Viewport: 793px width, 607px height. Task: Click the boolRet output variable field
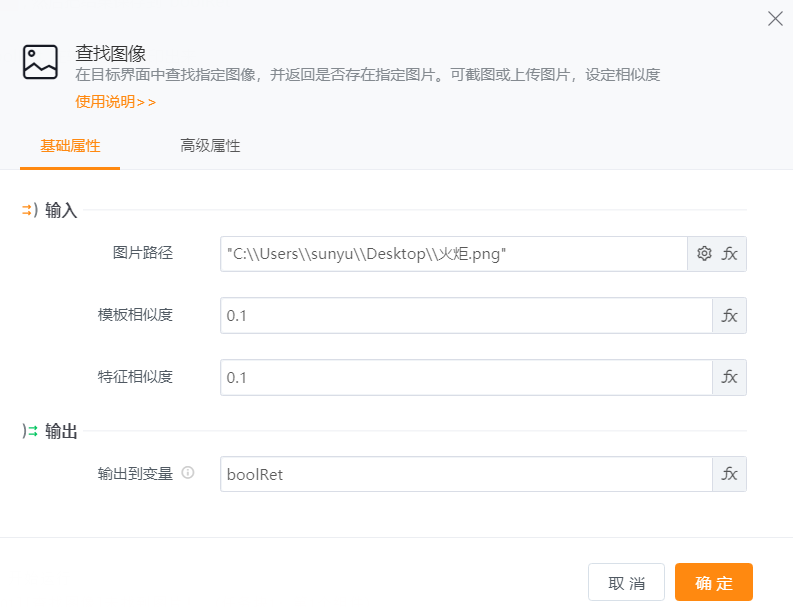point(465,474)
